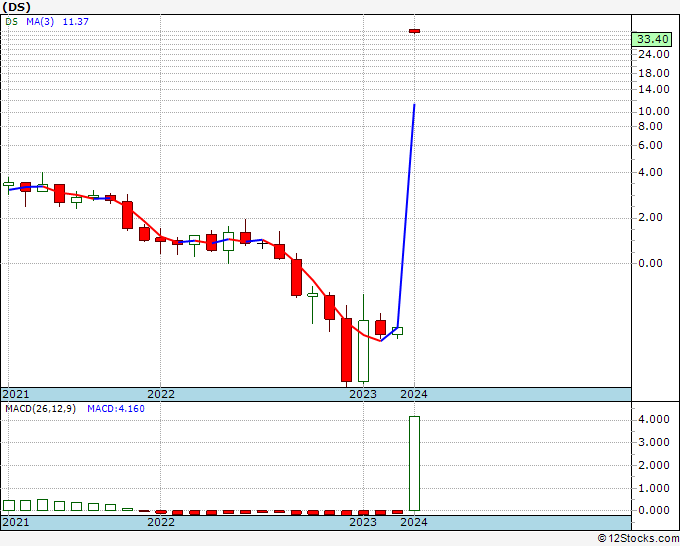This screenshot has width=680, height=546.
Task: Click the 1.000 MACD axis label
Action: pos(654,488)
